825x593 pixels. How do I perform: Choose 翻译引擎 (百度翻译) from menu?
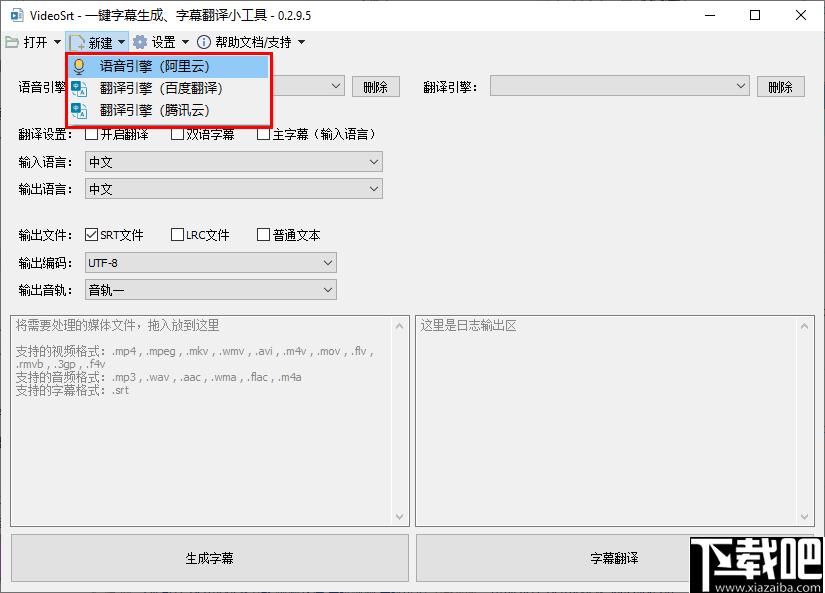pyautogui.click(x=168, y=88)
